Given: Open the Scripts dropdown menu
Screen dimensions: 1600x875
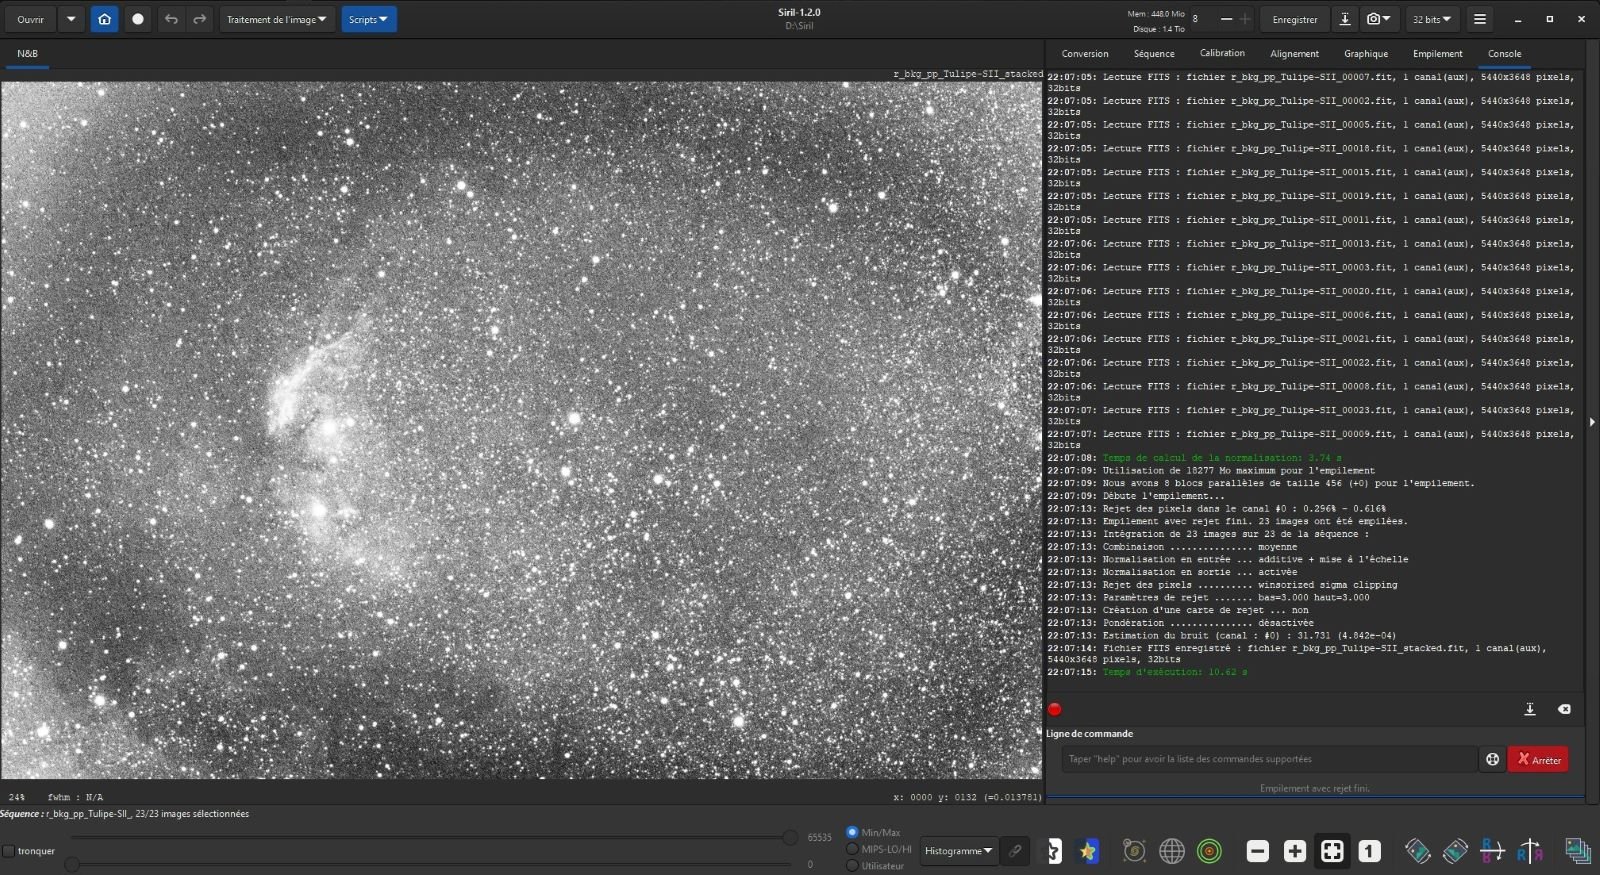Looking at the screenshot, I should (x=369, y=19).
